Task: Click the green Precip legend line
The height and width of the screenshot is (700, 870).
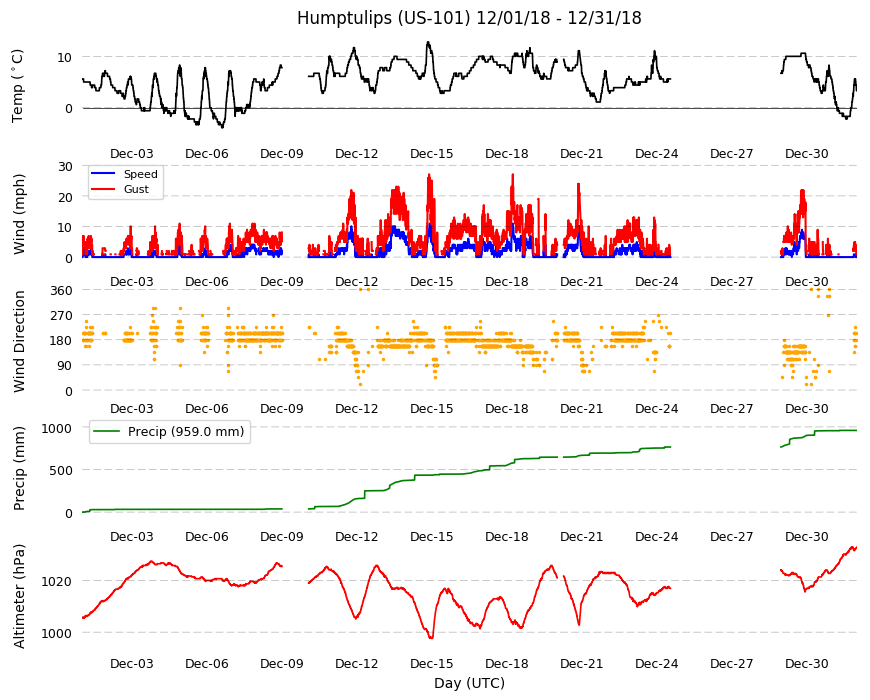Action: pyautogui.click(x=107, y=432)
